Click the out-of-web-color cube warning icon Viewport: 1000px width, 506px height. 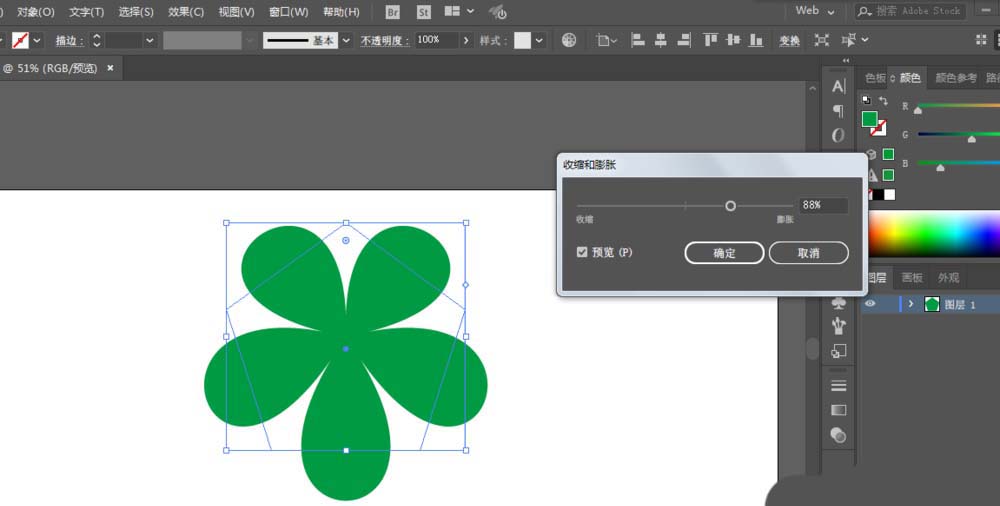click(x=871, y=154)
